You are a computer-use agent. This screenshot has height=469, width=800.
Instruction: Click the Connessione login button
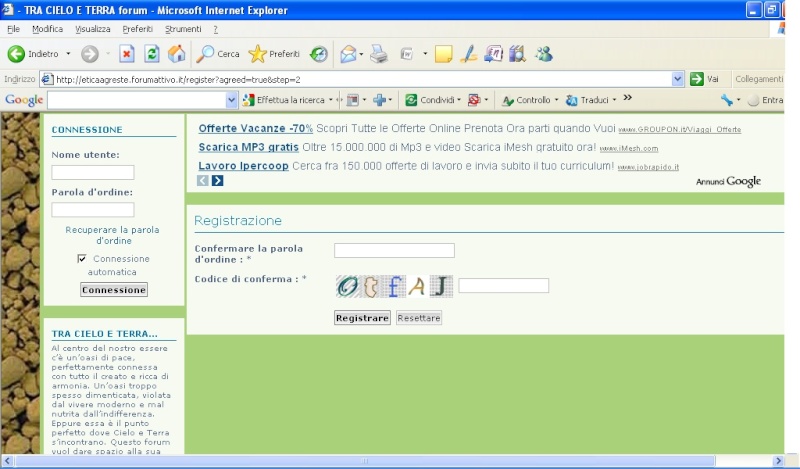(114, 290)
